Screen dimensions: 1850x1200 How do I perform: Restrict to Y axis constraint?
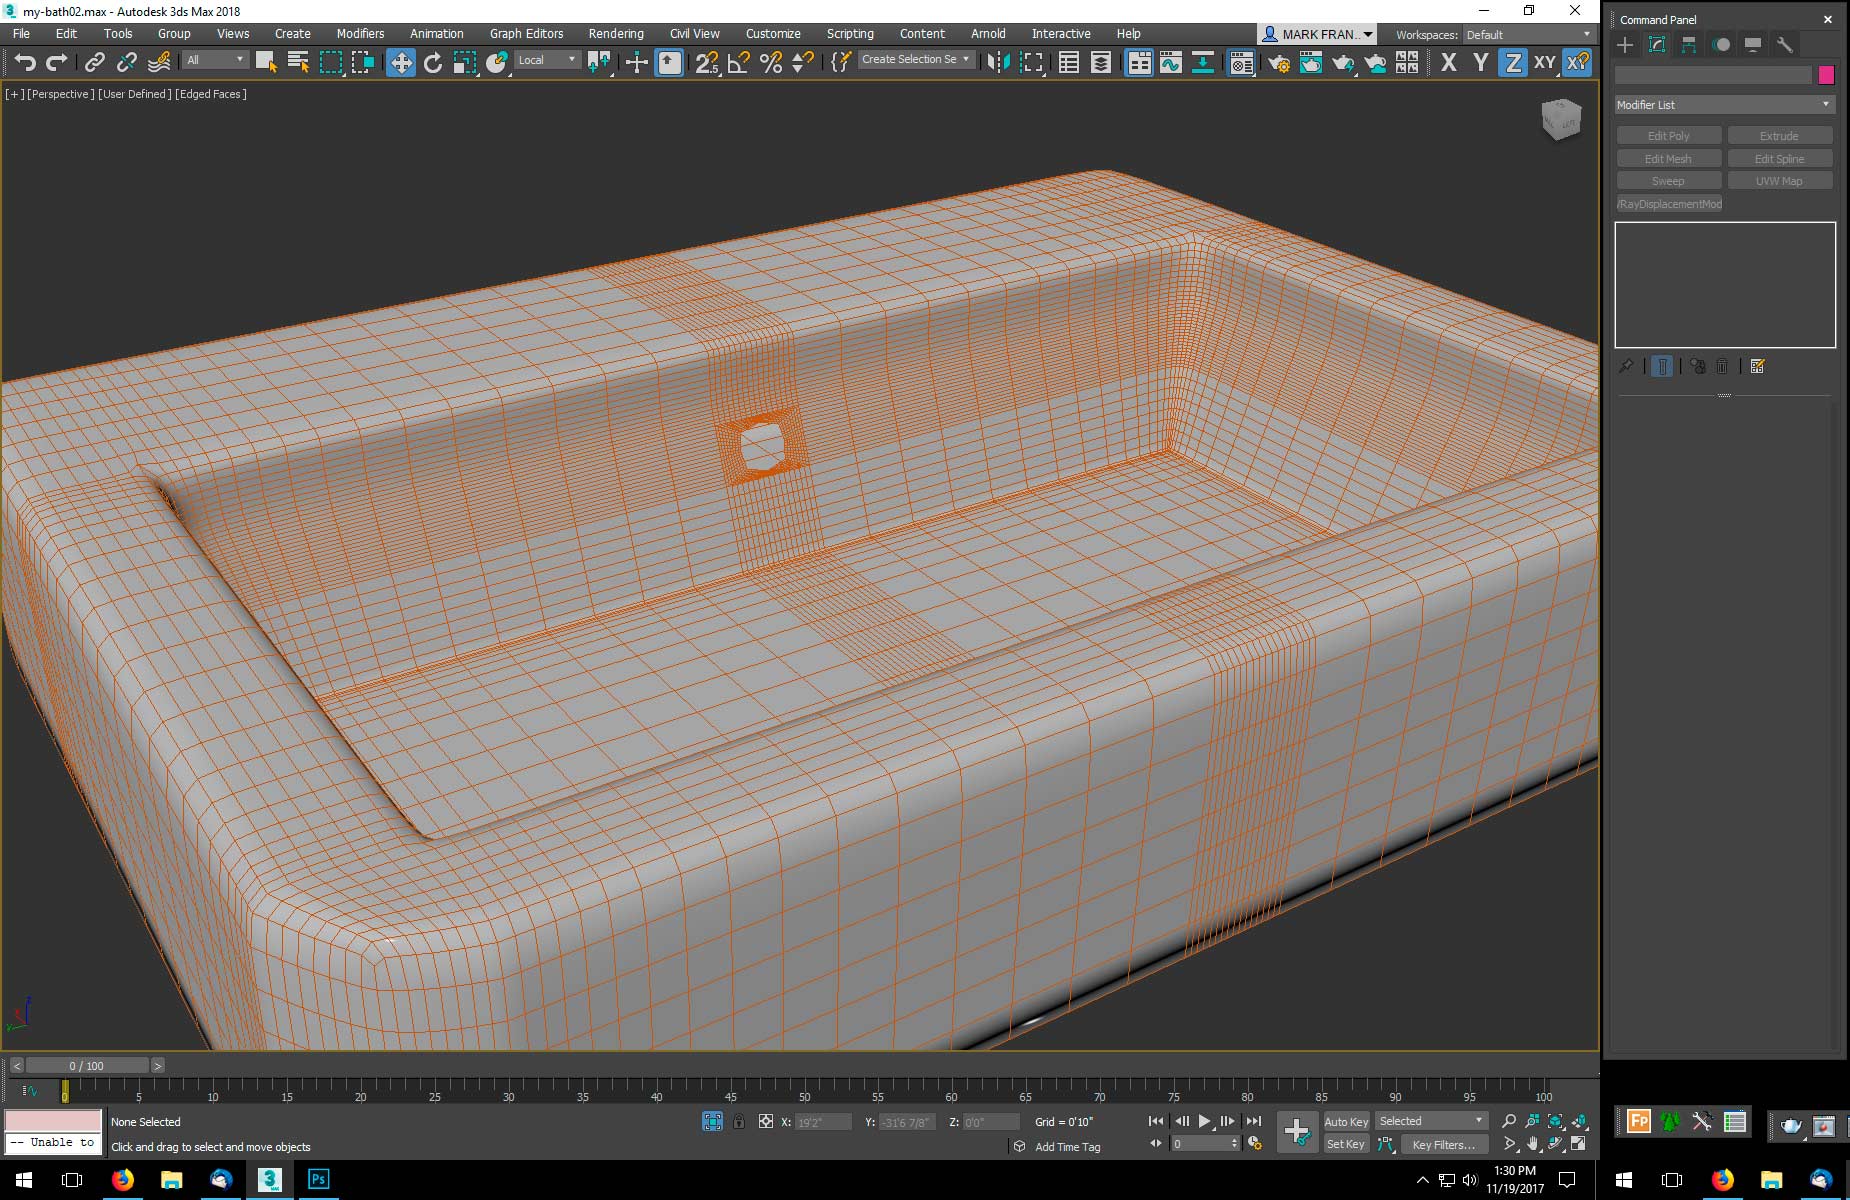click(x=1481, y=62)
